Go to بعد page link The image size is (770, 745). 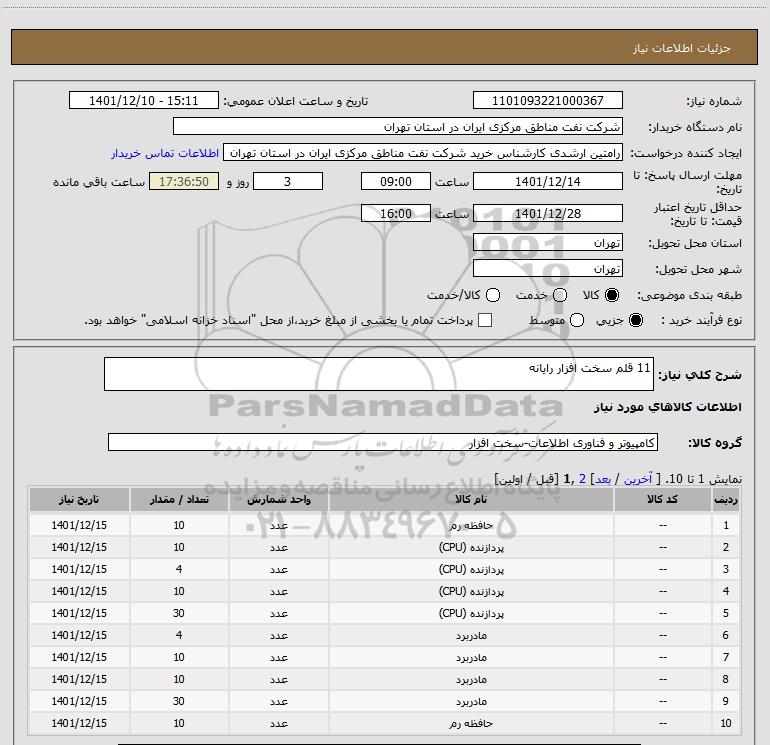pos(603,479)
